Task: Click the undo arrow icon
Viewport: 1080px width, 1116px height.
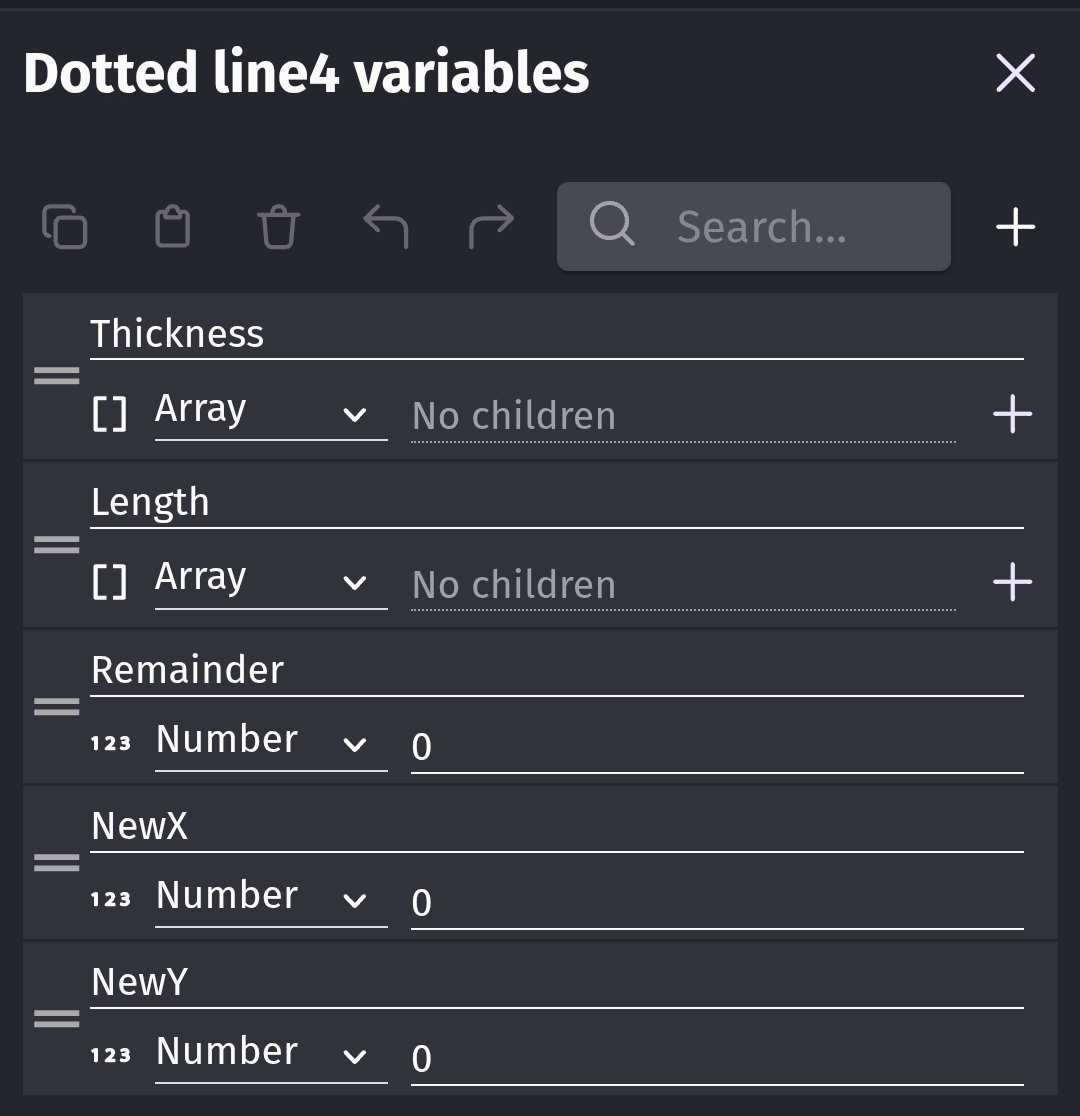Action: (385, 226)
